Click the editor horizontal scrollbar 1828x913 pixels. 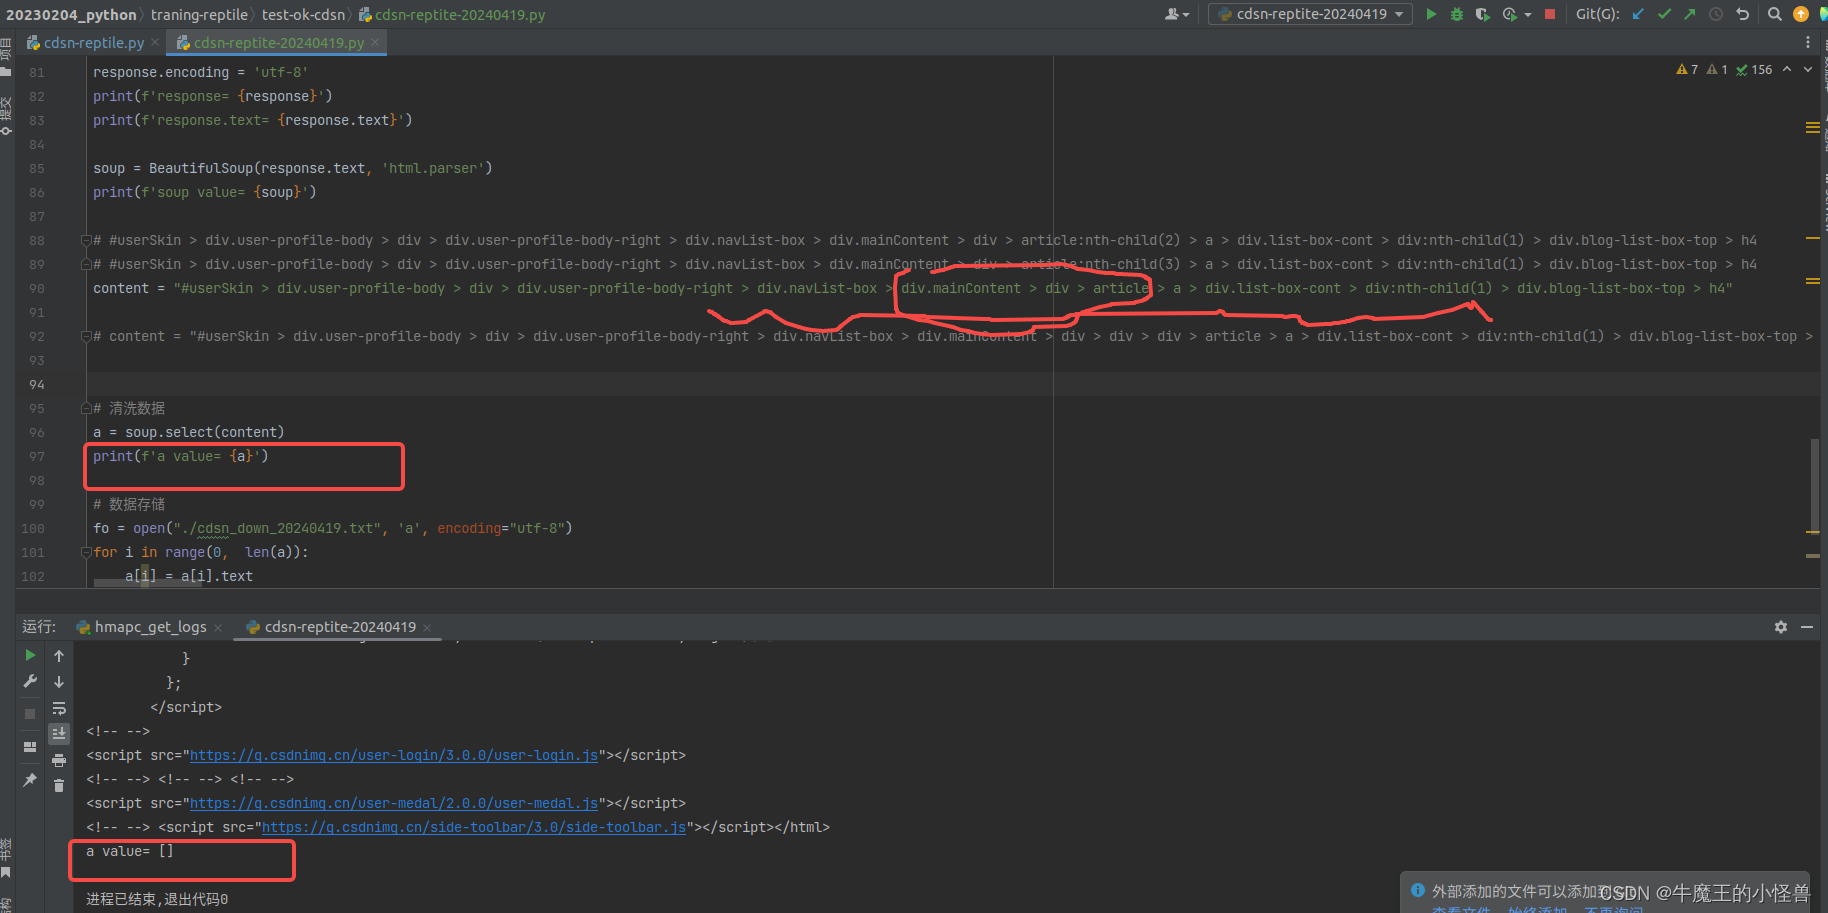(146, 582)
